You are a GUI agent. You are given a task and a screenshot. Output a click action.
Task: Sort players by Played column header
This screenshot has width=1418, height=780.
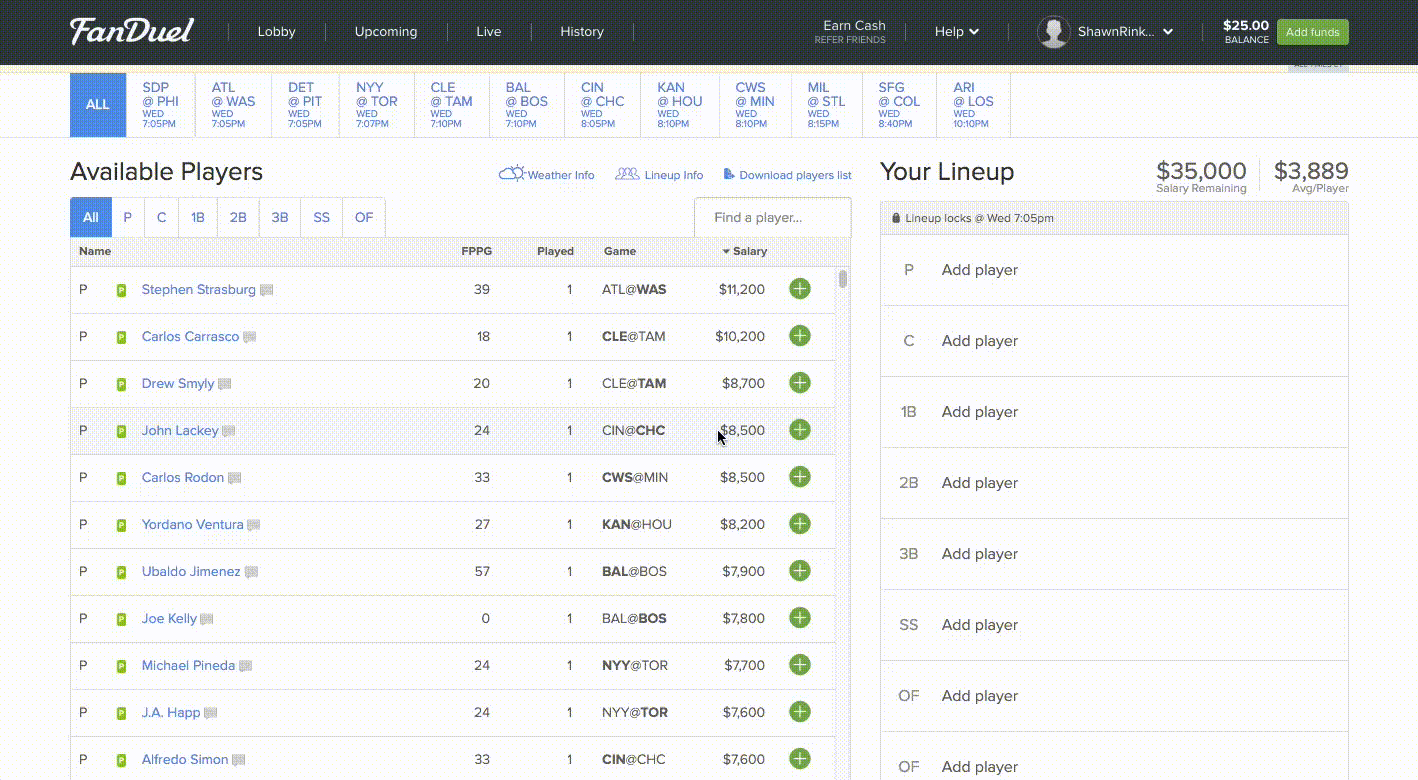(x=555, y=251)
